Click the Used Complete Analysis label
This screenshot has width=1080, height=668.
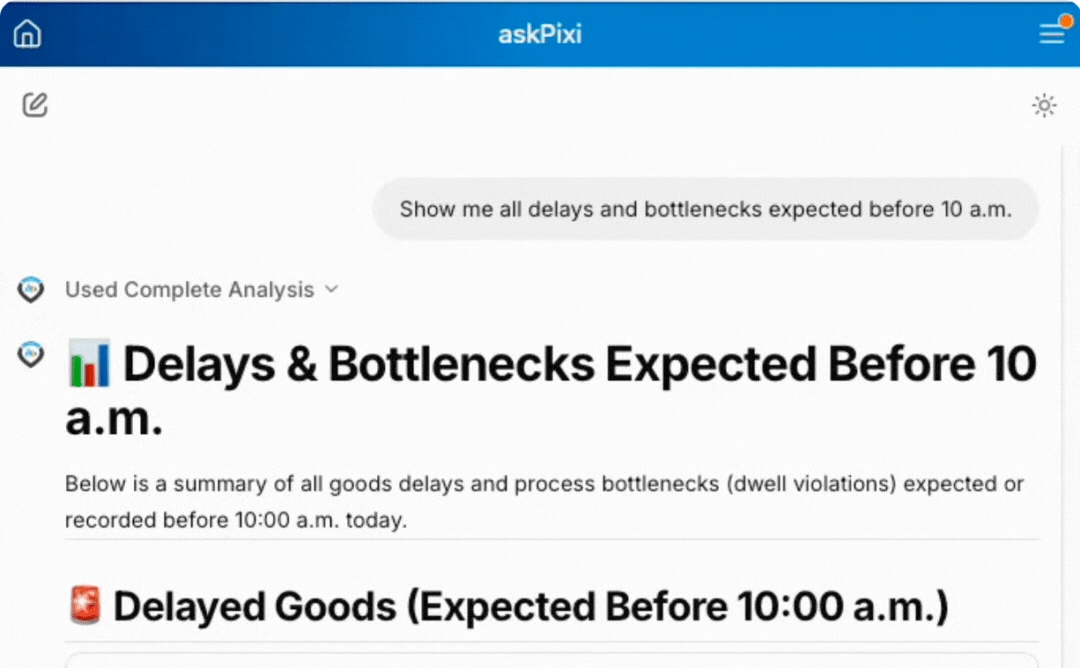189,290
